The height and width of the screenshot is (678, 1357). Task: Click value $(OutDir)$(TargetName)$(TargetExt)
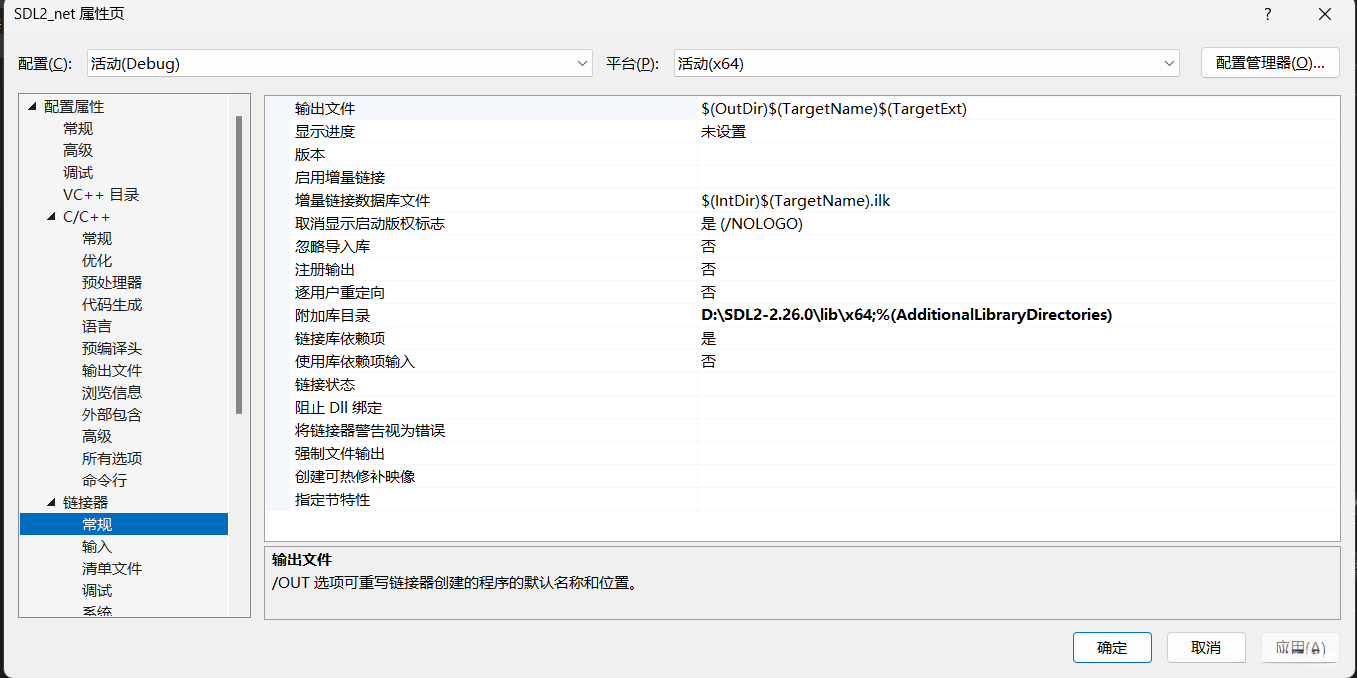tap(834, 108)
